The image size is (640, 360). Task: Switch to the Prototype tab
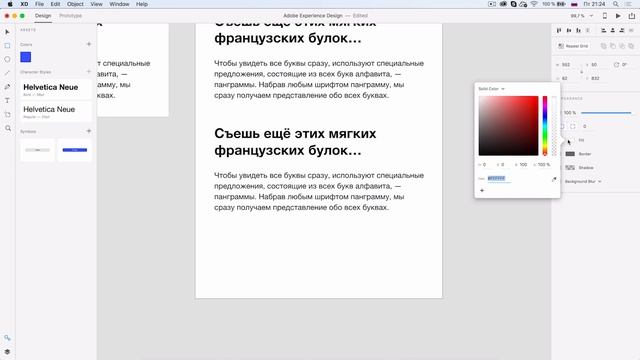tap(71, 16)
